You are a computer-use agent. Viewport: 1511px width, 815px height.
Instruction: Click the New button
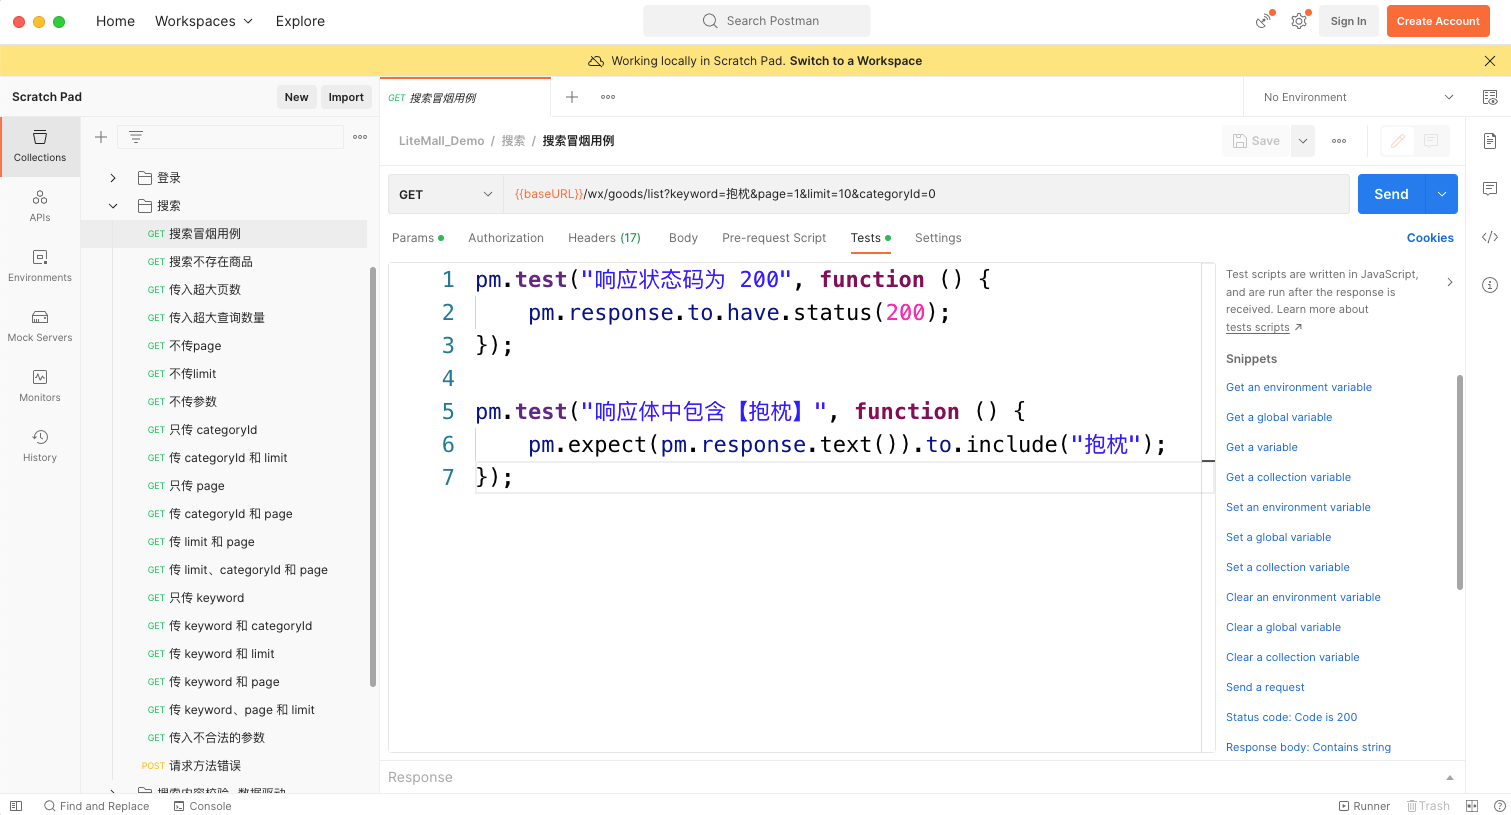[x=296, y=97]
